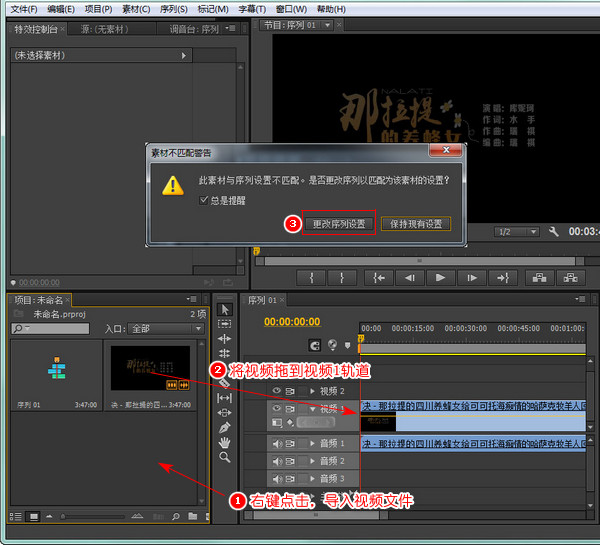This screenshot has height=545, width=600.
Task: Switch to the 调音台: 序列 tab
Action: 194,29
